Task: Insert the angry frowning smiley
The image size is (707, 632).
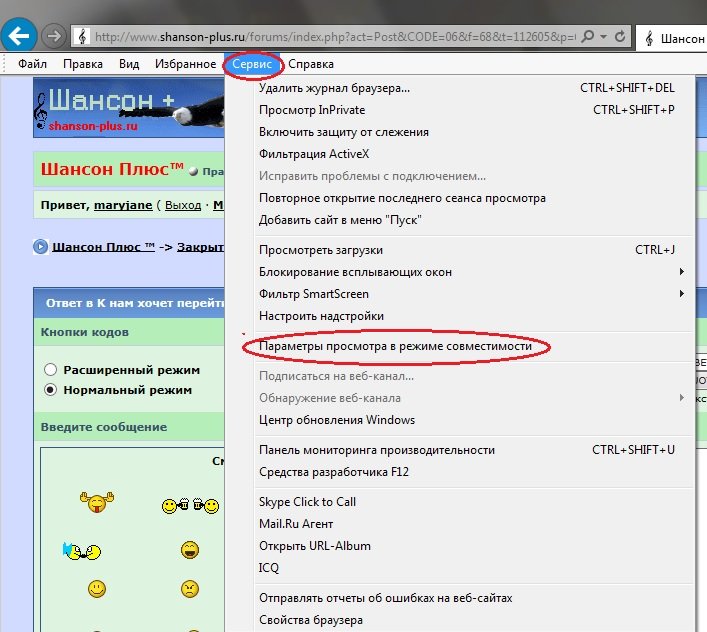Action: point(190,589)
